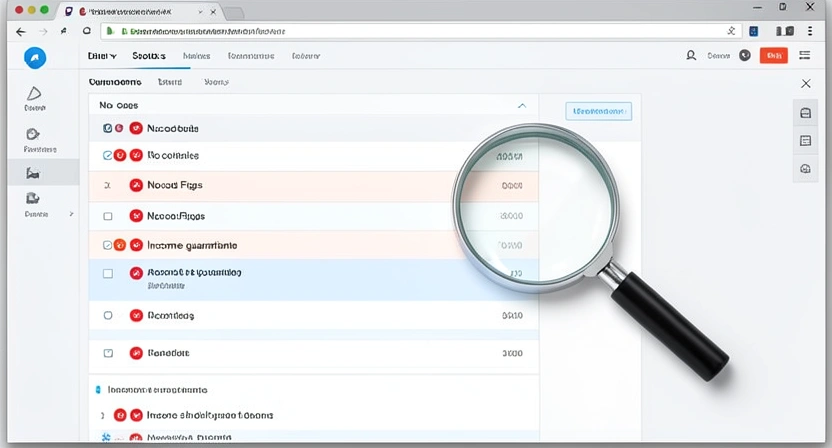Open the second left sidebar icon with round tag
This screenshot has height=448, width=832.
(x=33, y=134)
